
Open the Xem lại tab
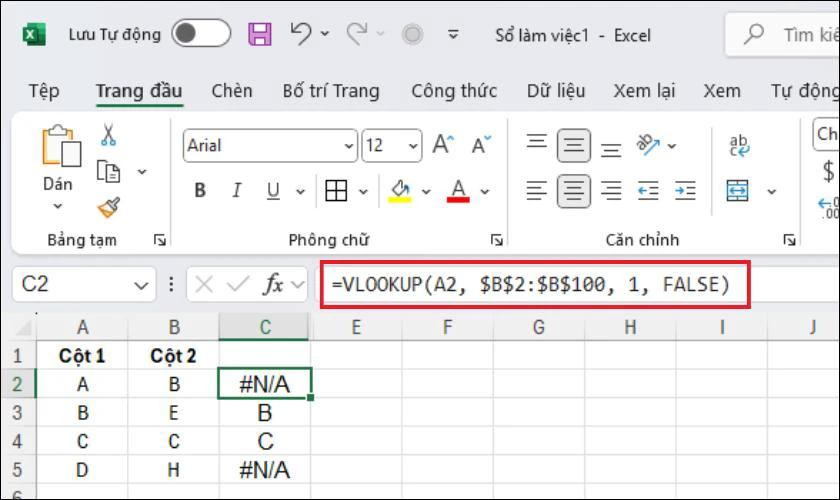click(x=644, y=91)
